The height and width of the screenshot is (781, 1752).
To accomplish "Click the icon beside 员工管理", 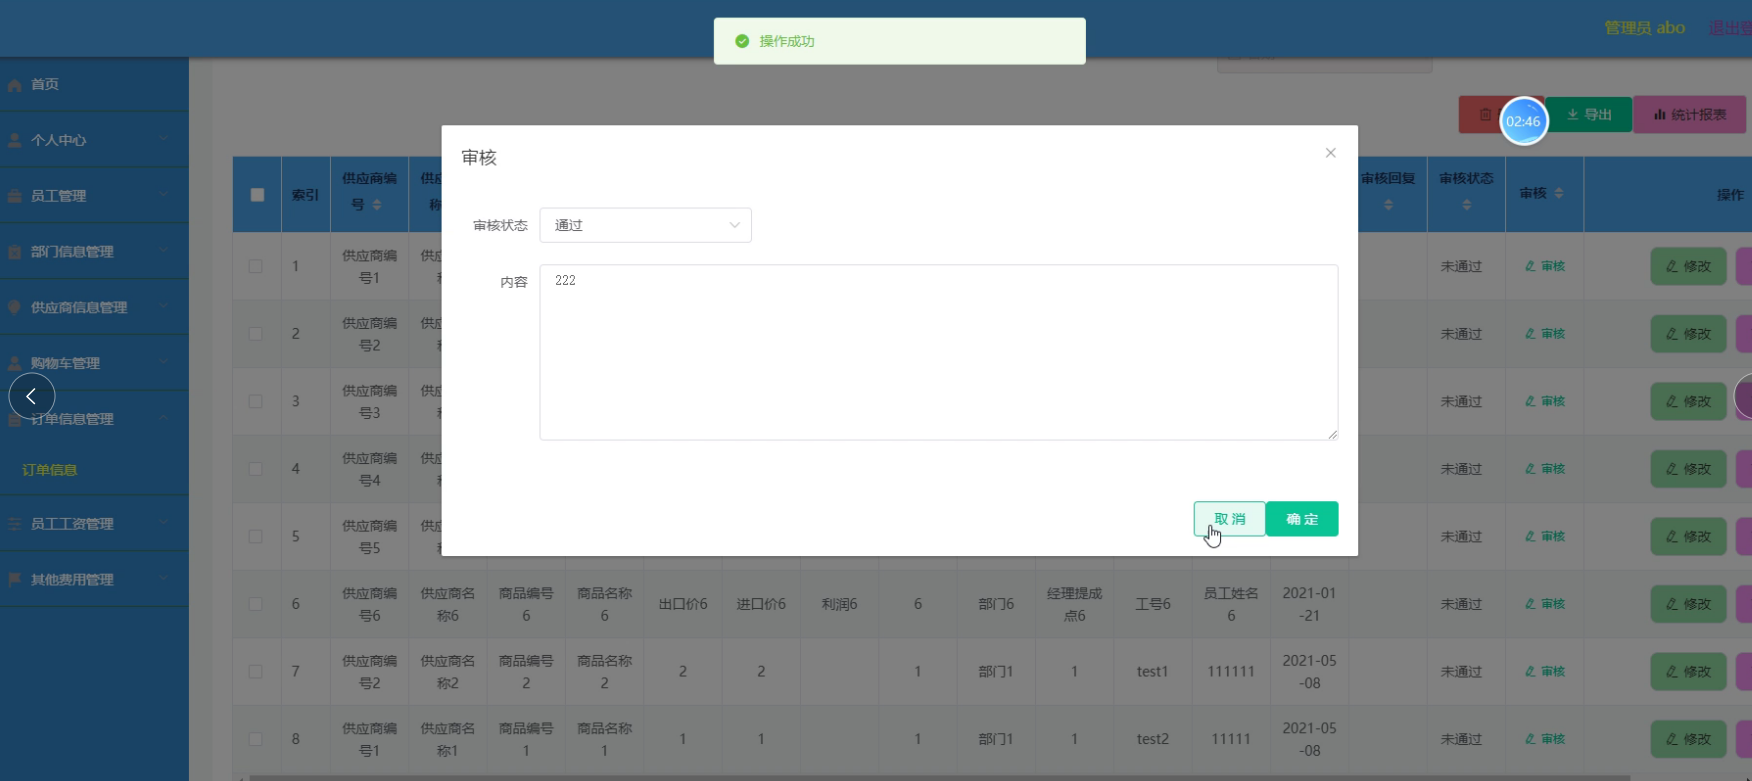I will (x=15, y=196).
